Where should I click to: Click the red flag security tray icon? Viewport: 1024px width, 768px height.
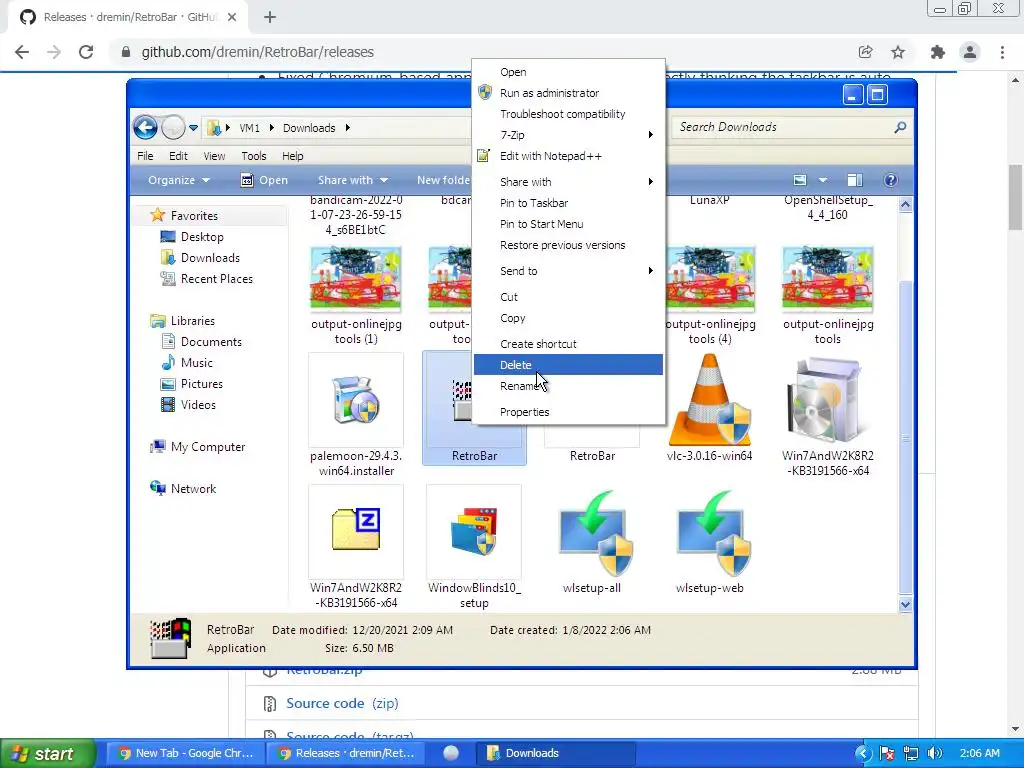coord(886,754)
